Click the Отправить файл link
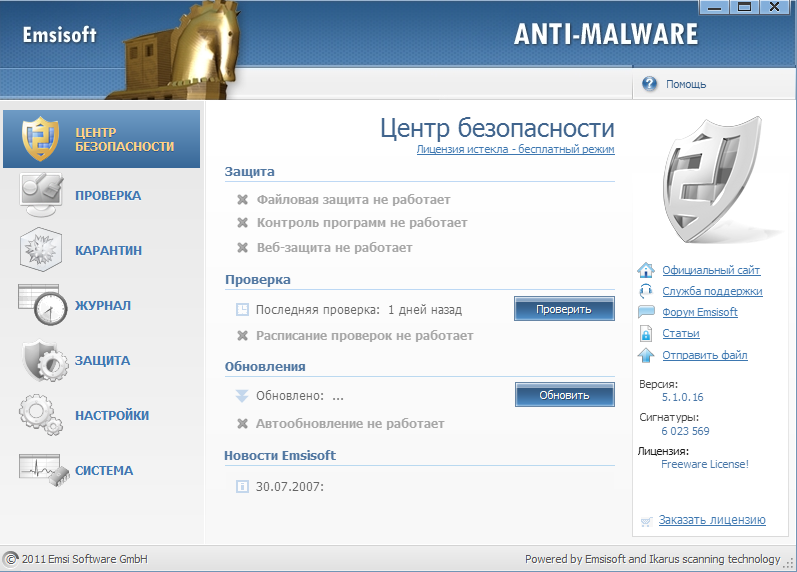This screenshot has height=572, width=797. click(704, 355)
